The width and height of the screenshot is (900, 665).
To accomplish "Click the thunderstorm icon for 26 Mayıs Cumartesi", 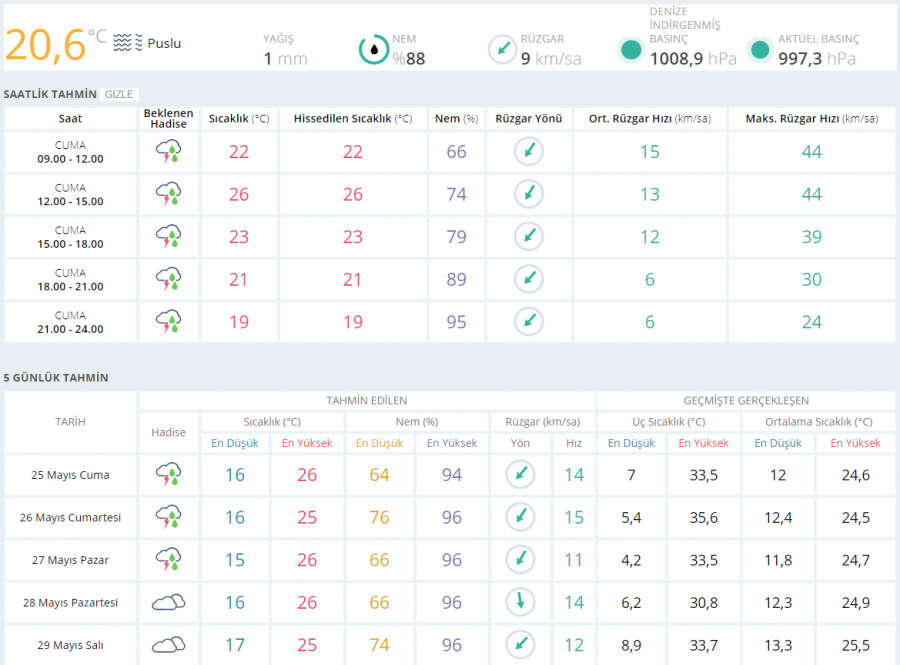I will coord(168,517).
